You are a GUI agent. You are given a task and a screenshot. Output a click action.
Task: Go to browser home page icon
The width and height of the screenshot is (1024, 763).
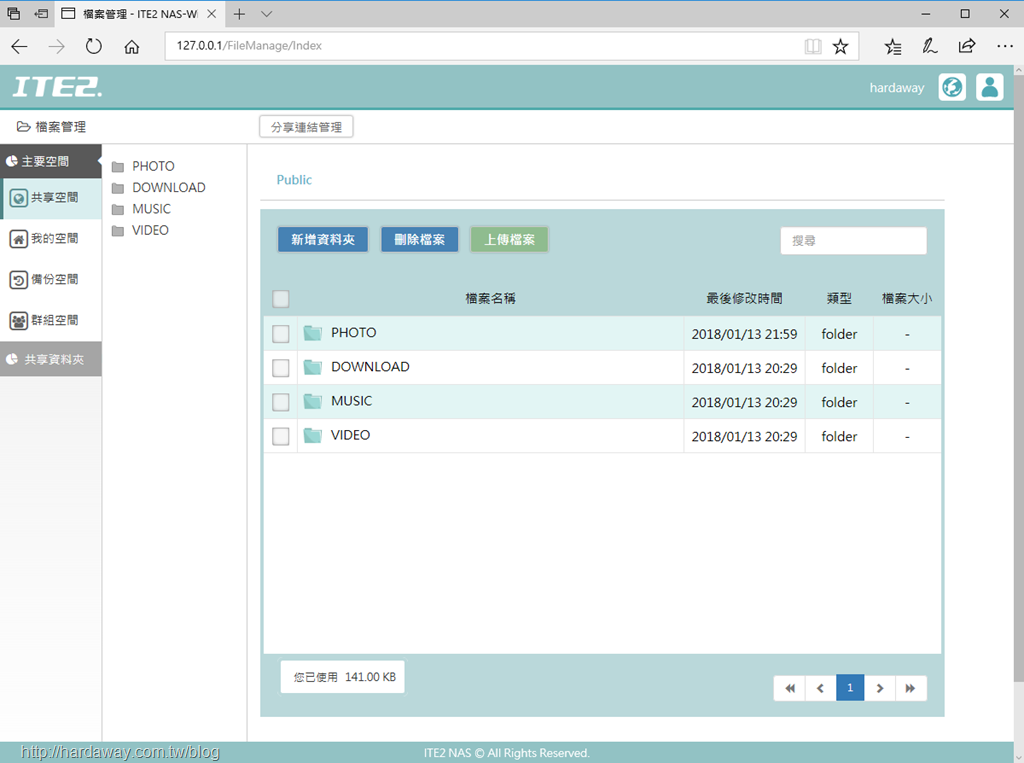coord(132,46)
